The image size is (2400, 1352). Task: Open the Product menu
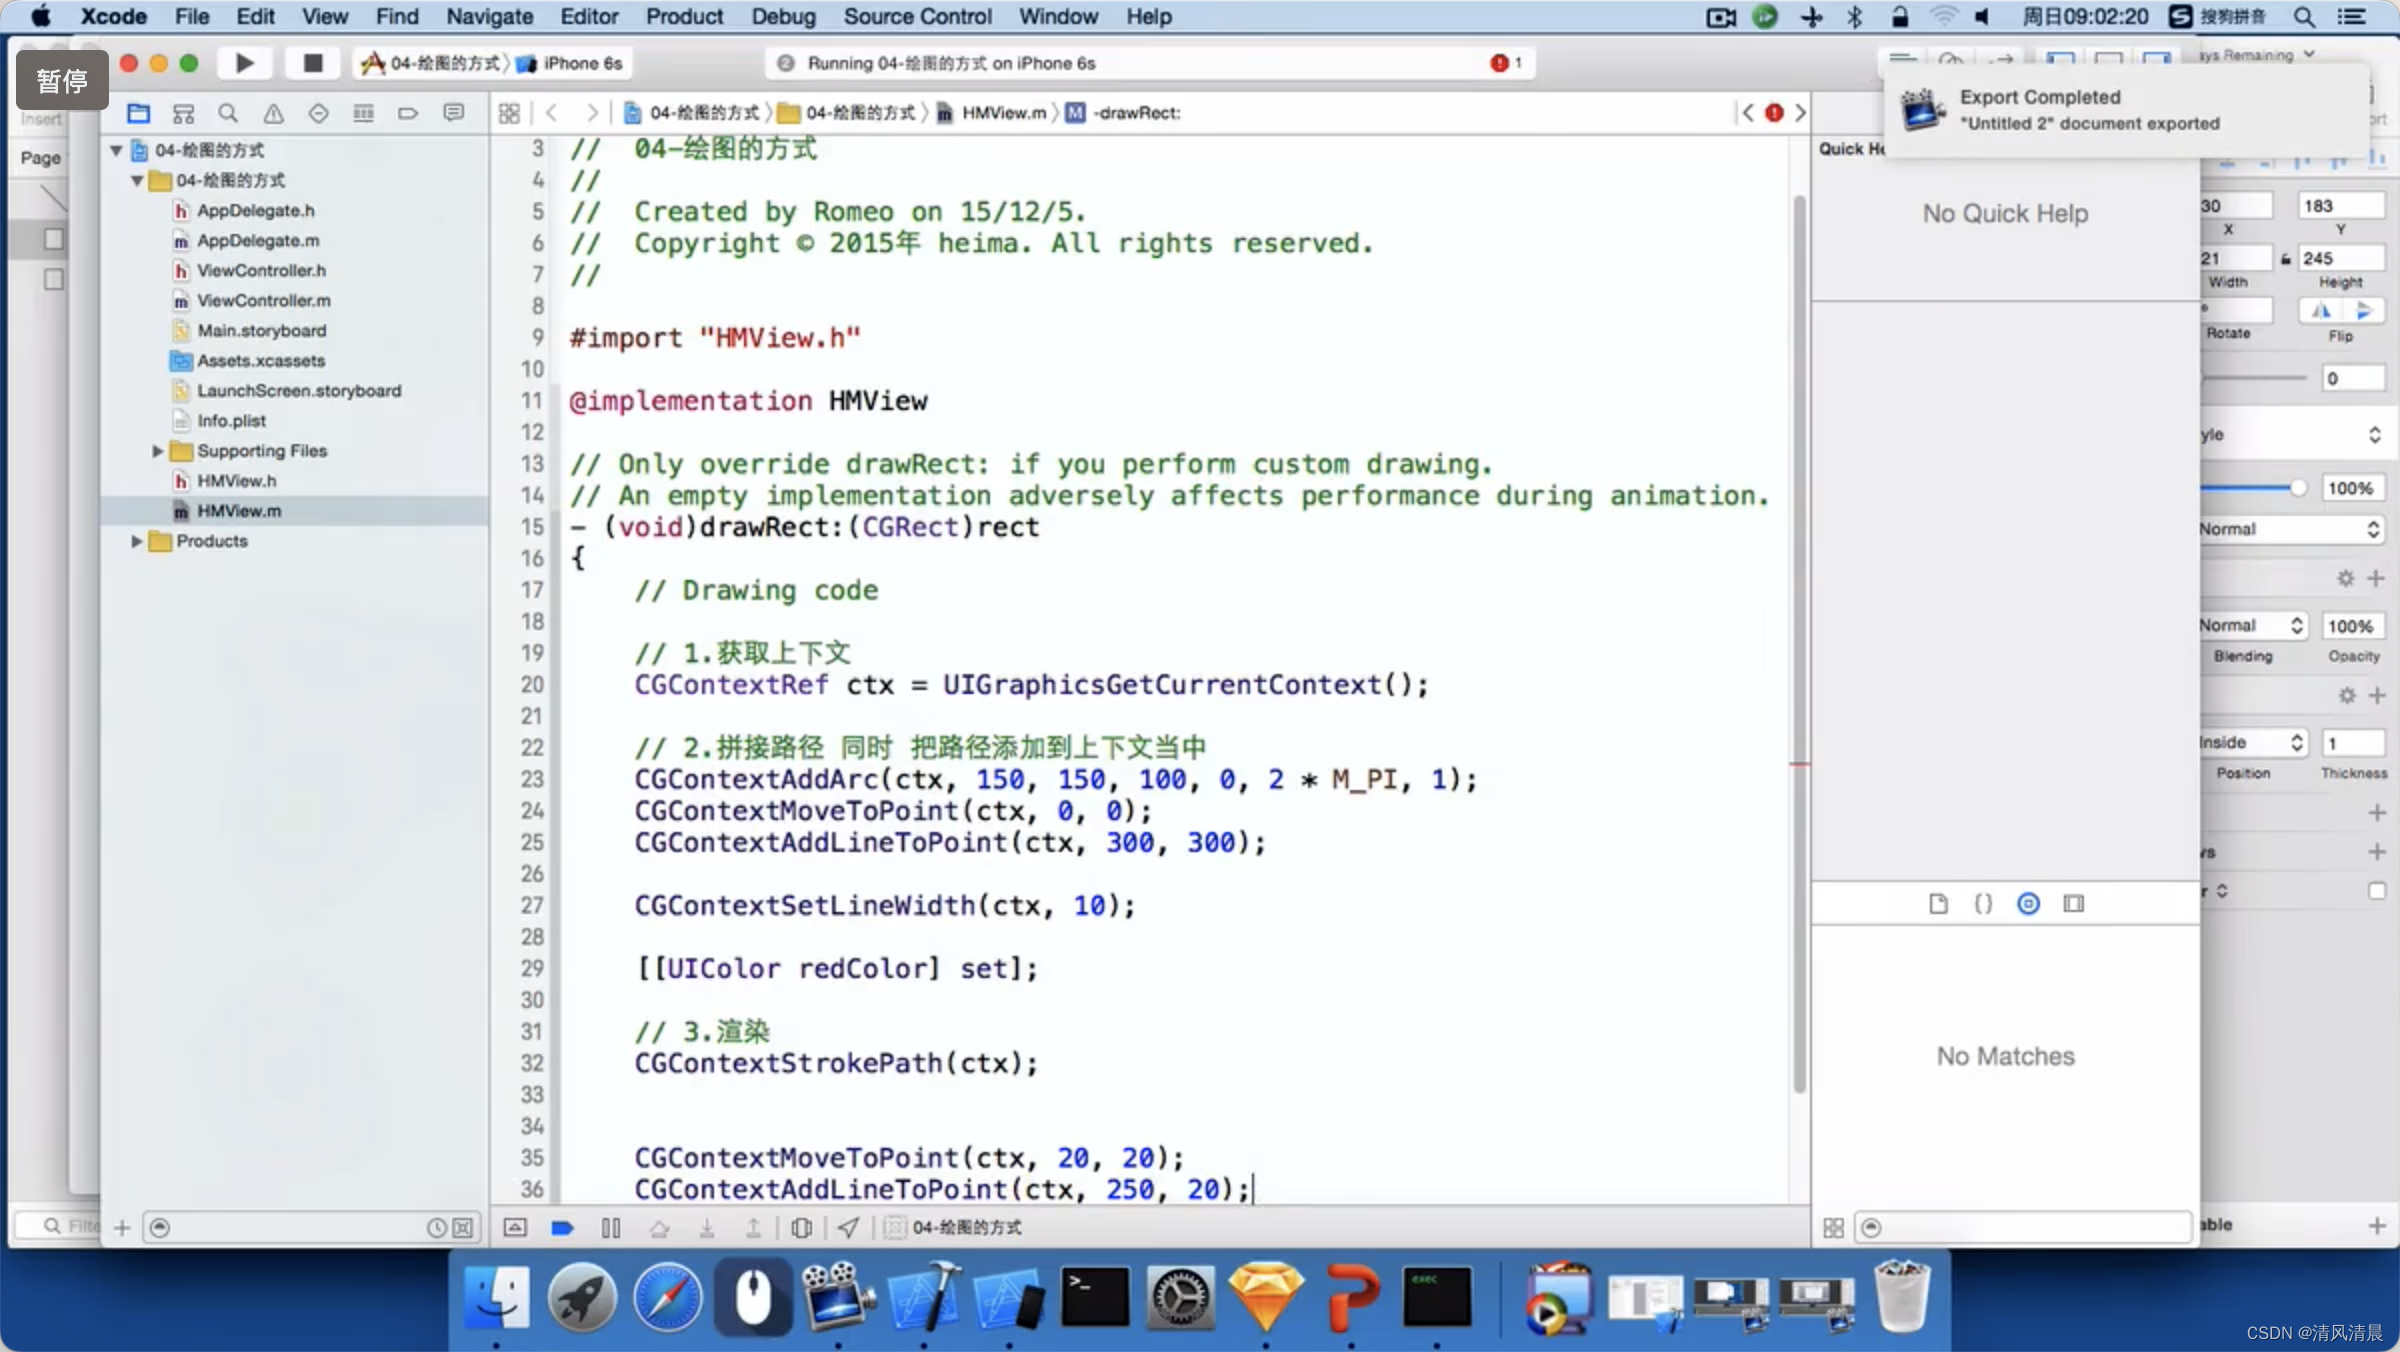(x=684, y=16)
